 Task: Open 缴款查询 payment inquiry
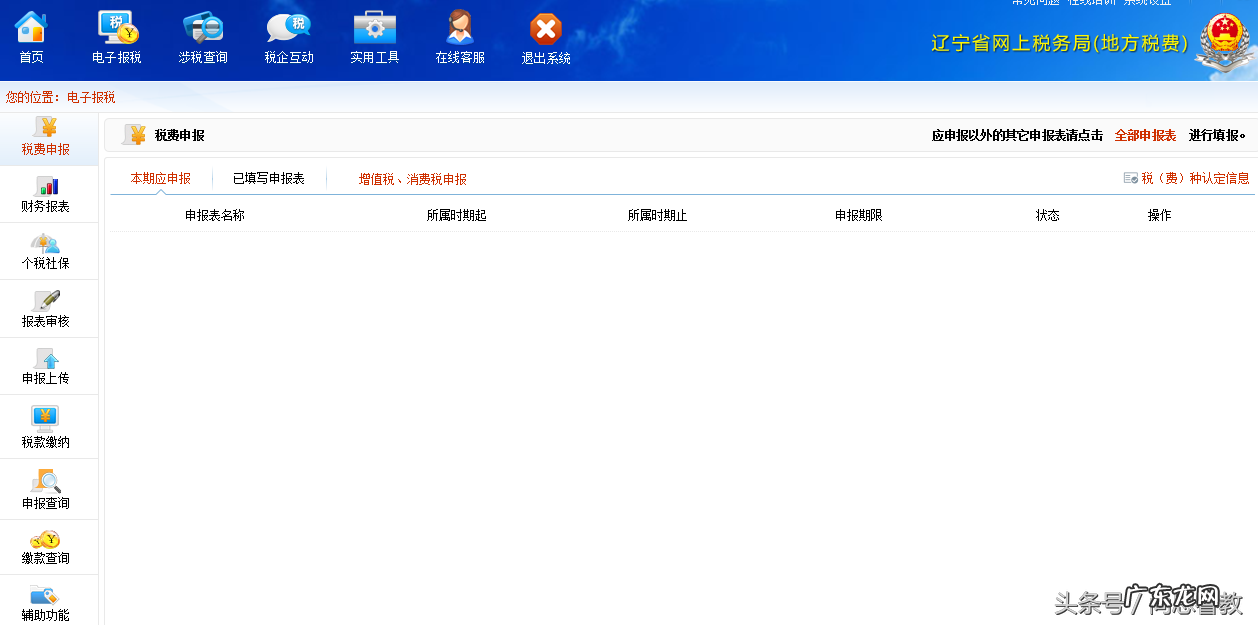[x=47, y=547]
